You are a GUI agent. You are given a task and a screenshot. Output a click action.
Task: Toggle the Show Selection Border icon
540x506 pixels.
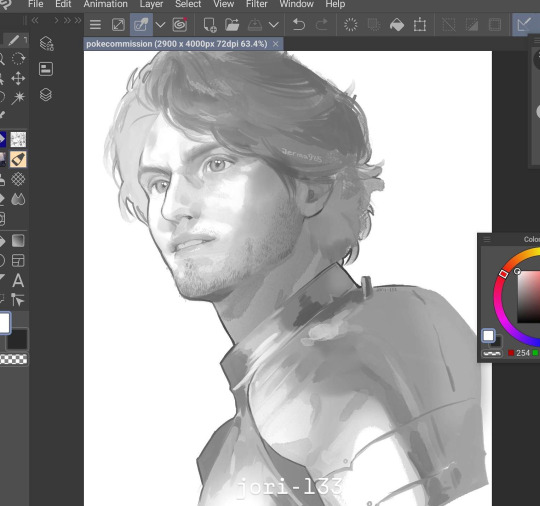(495, 25)
